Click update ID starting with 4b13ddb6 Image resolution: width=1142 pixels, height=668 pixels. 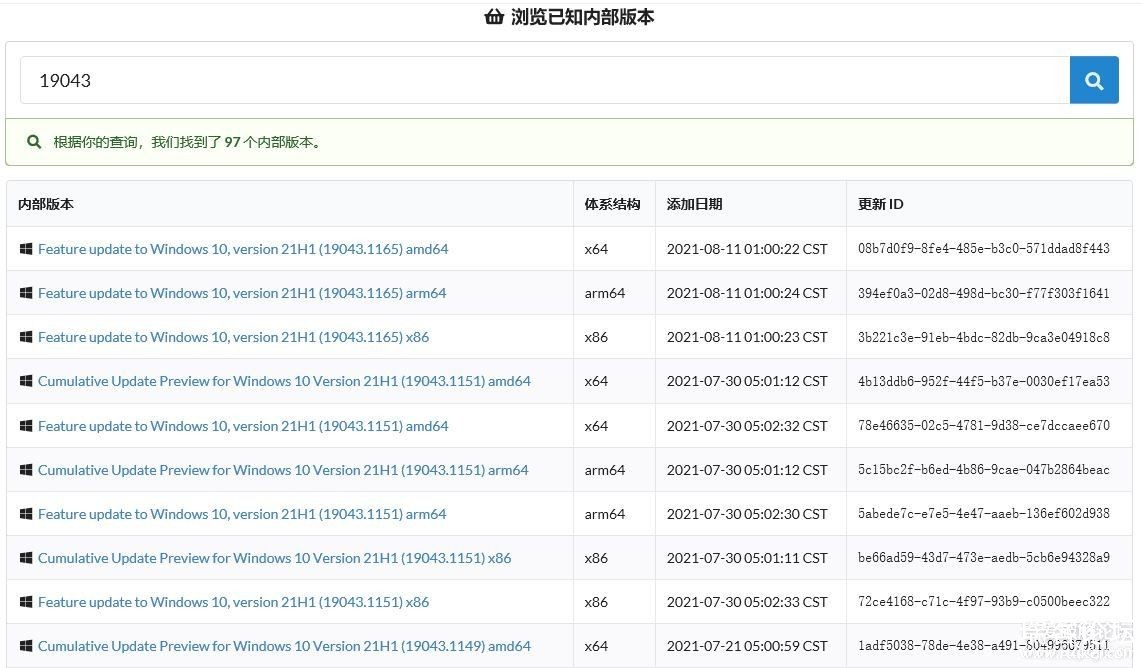coord(984,381)
